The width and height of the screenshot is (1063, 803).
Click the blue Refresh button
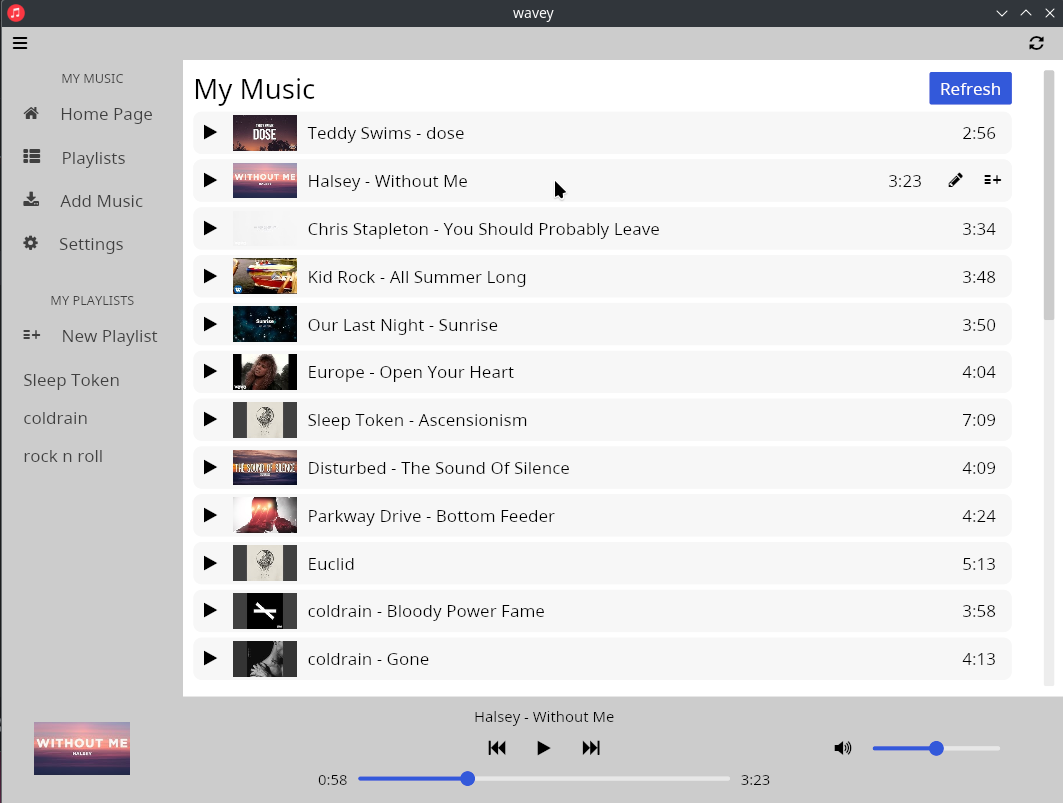click(970, 88)
